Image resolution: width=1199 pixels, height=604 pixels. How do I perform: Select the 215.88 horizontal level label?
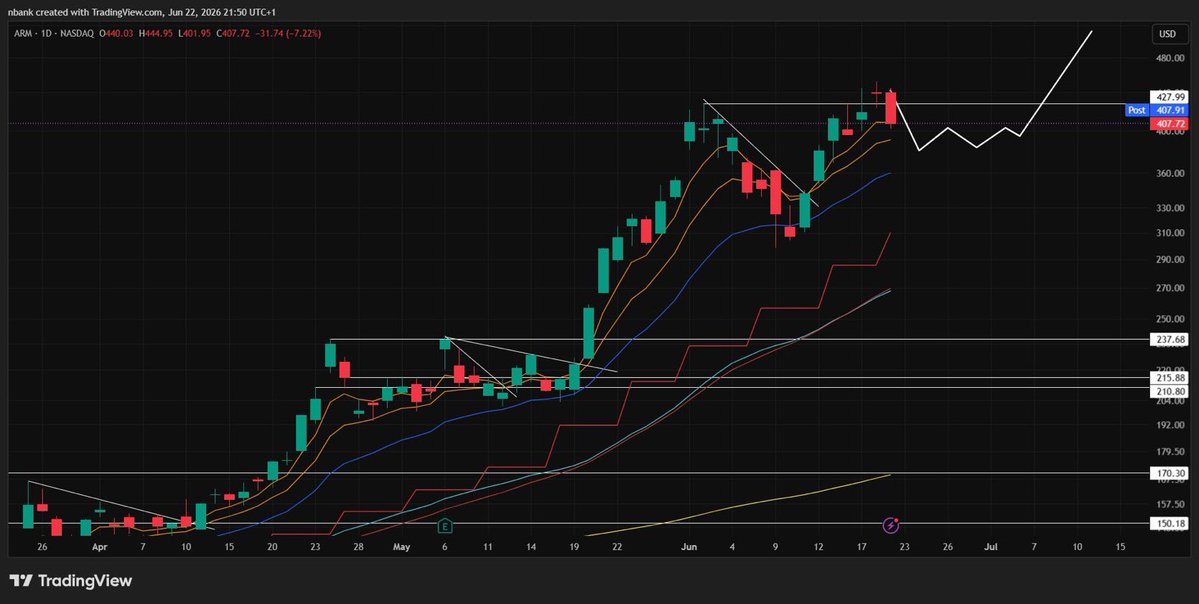pos(1167,378)
